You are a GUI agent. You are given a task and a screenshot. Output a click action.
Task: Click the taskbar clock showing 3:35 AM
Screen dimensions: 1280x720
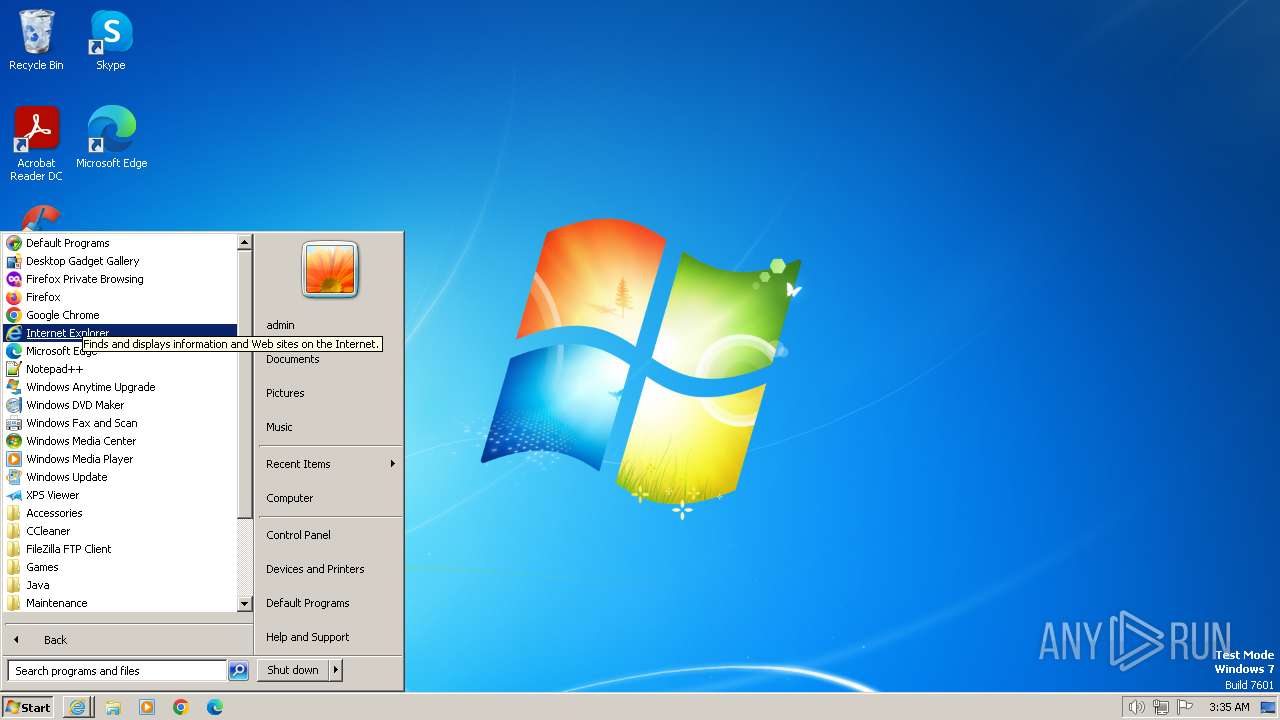point(1229,707)
